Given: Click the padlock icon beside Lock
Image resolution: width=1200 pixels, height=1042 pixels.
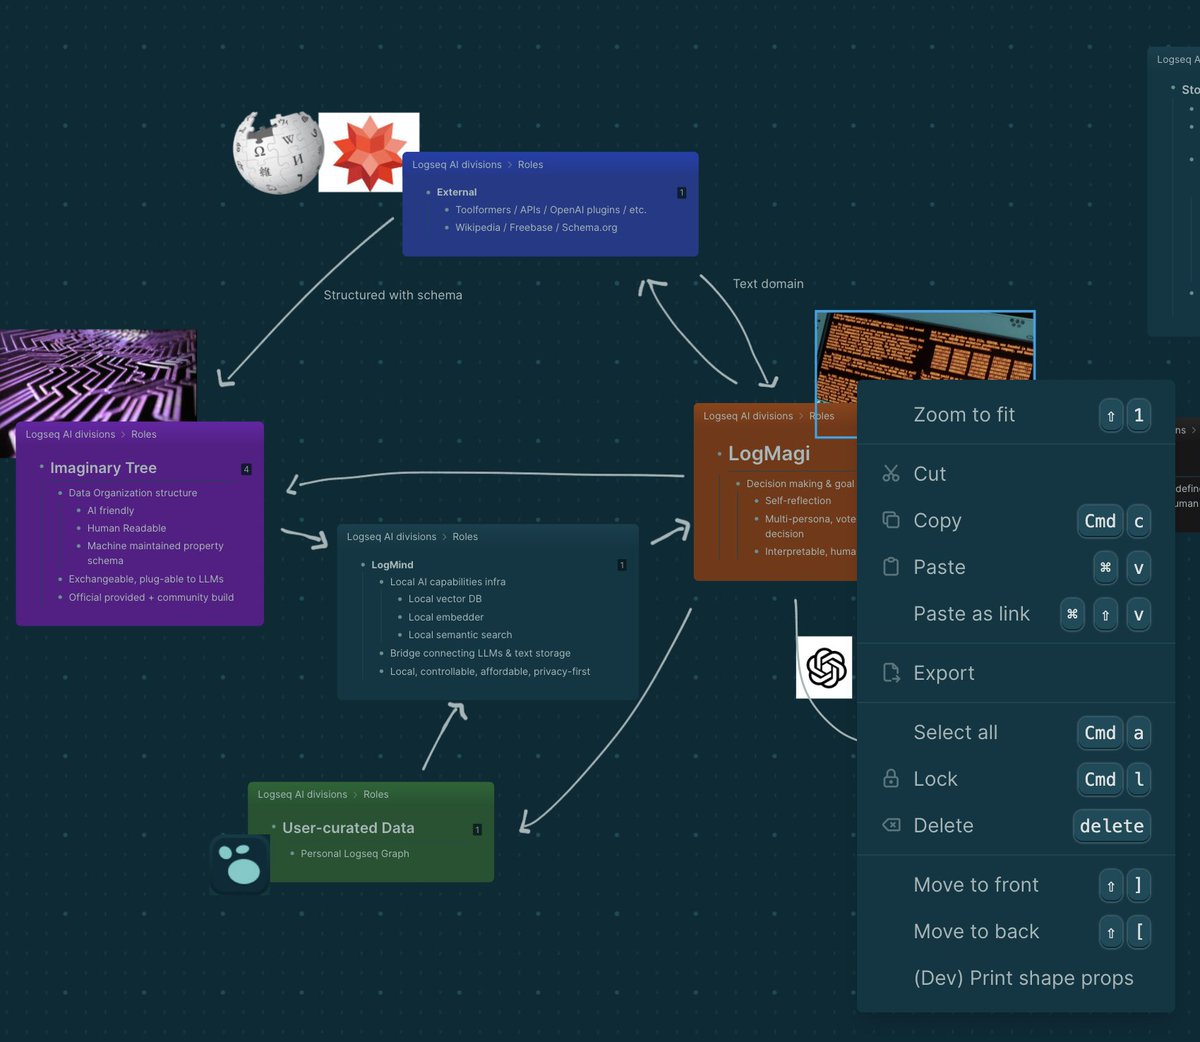Looking at the screenshot, I should coord(891,778).
